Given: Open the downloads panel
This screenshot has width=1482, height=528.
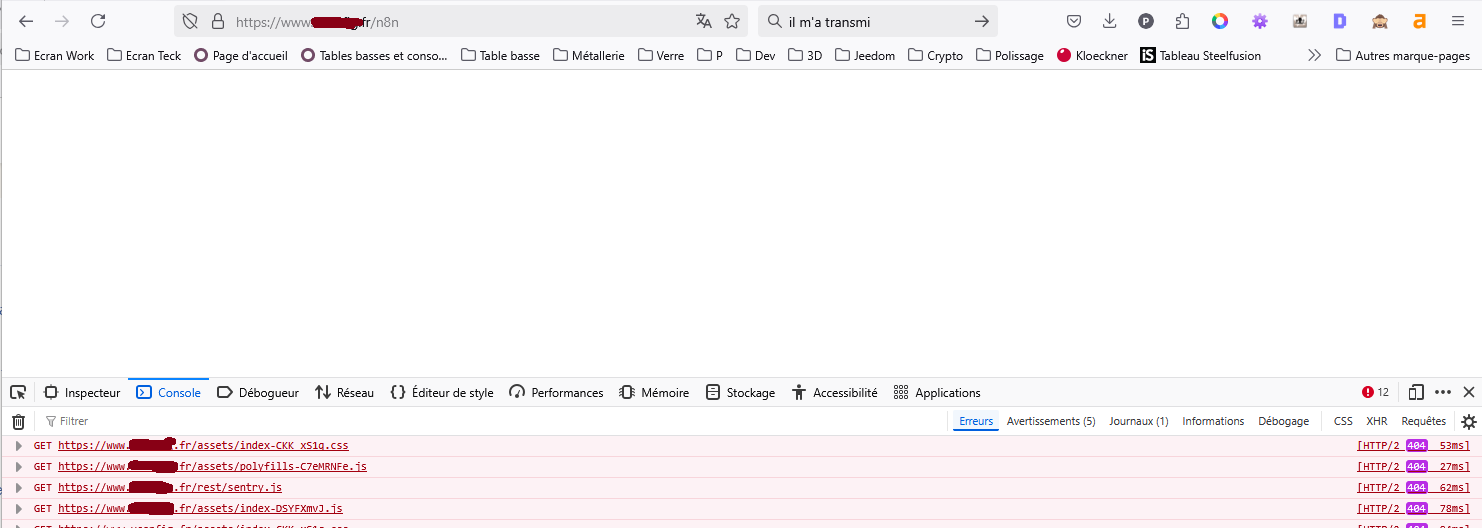Looking at the screenshot, I should point(1110,21).
